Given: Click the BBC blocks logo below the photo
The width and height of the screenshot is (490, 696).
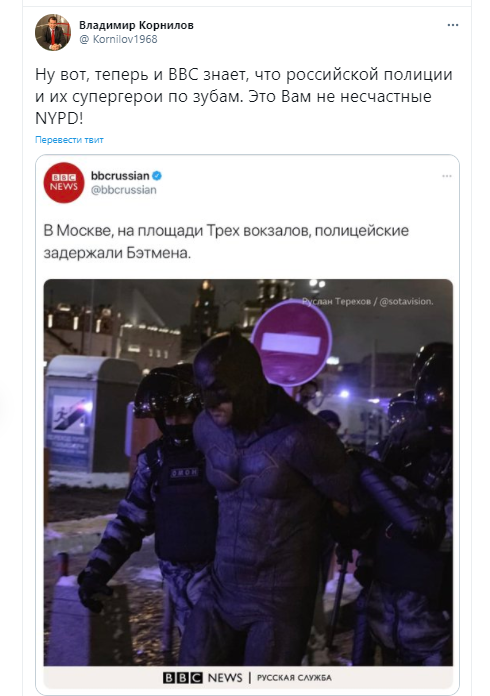Looking at the screenshot, I should point(182,678).
